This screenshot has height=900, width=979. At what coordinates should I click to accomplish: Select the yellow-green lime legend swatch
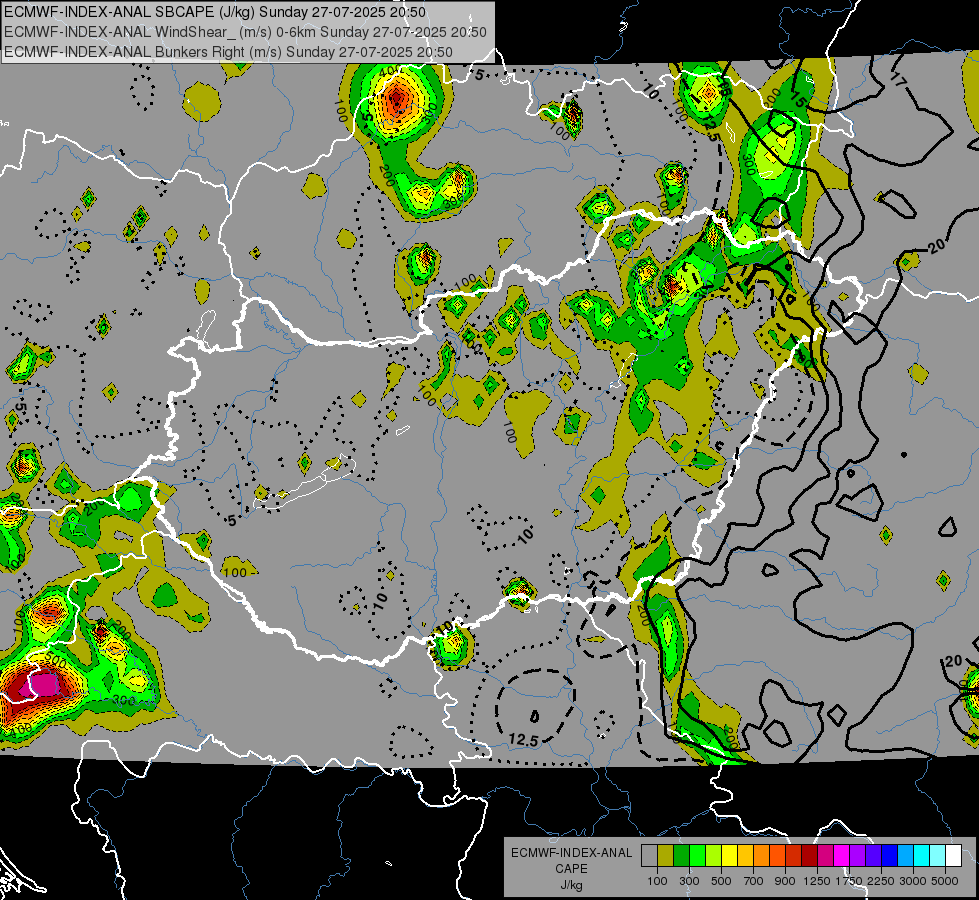click(x=714, y=856)
